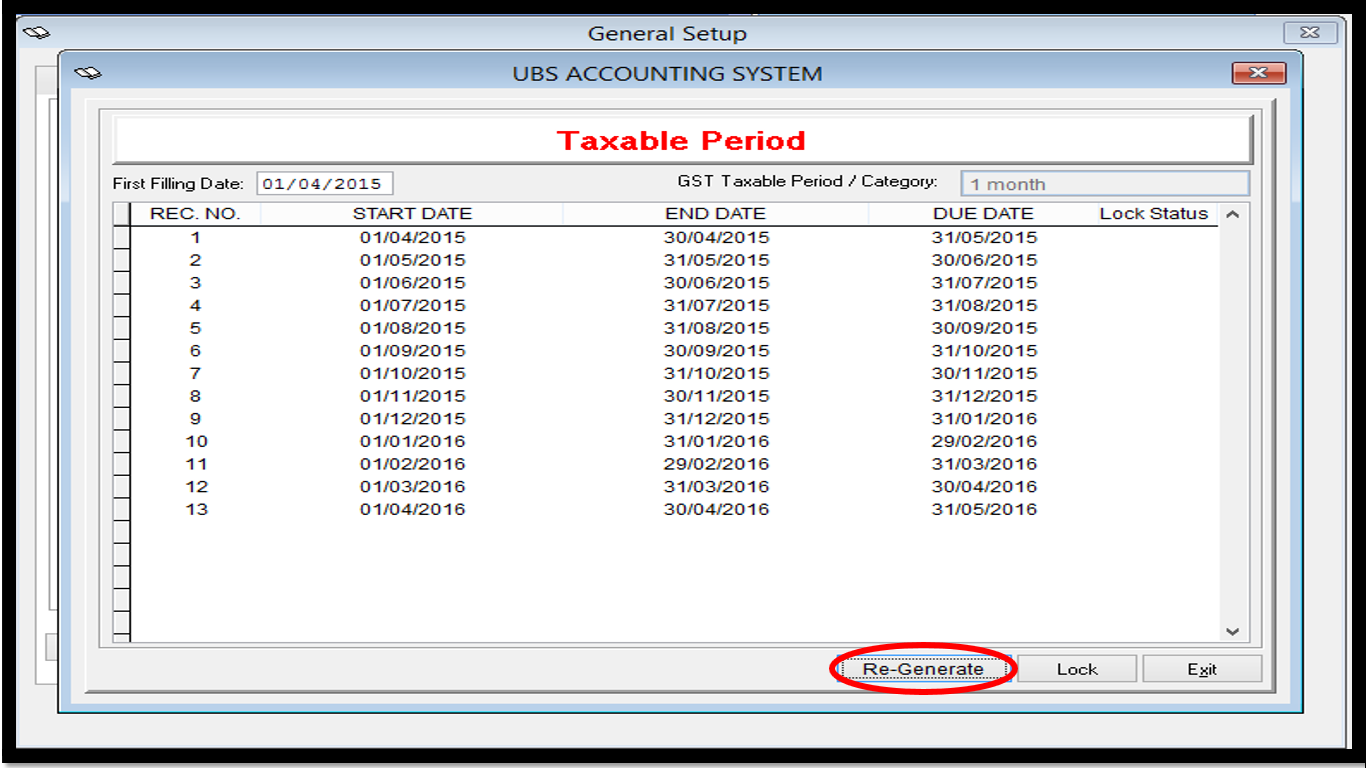
Task: Click due date 30/06/2015 of record 2
Action: (x=985, y=260)
